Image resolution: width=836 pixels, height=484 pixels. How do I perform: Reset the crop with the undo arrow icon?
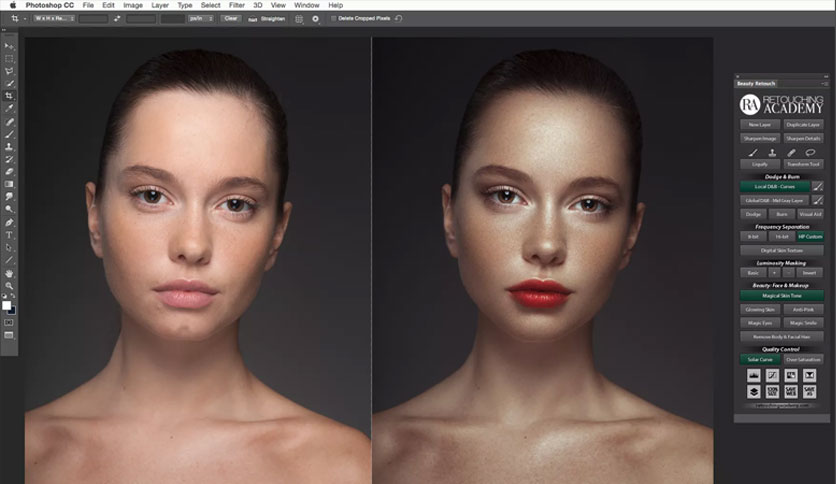[x=398, y=19]
